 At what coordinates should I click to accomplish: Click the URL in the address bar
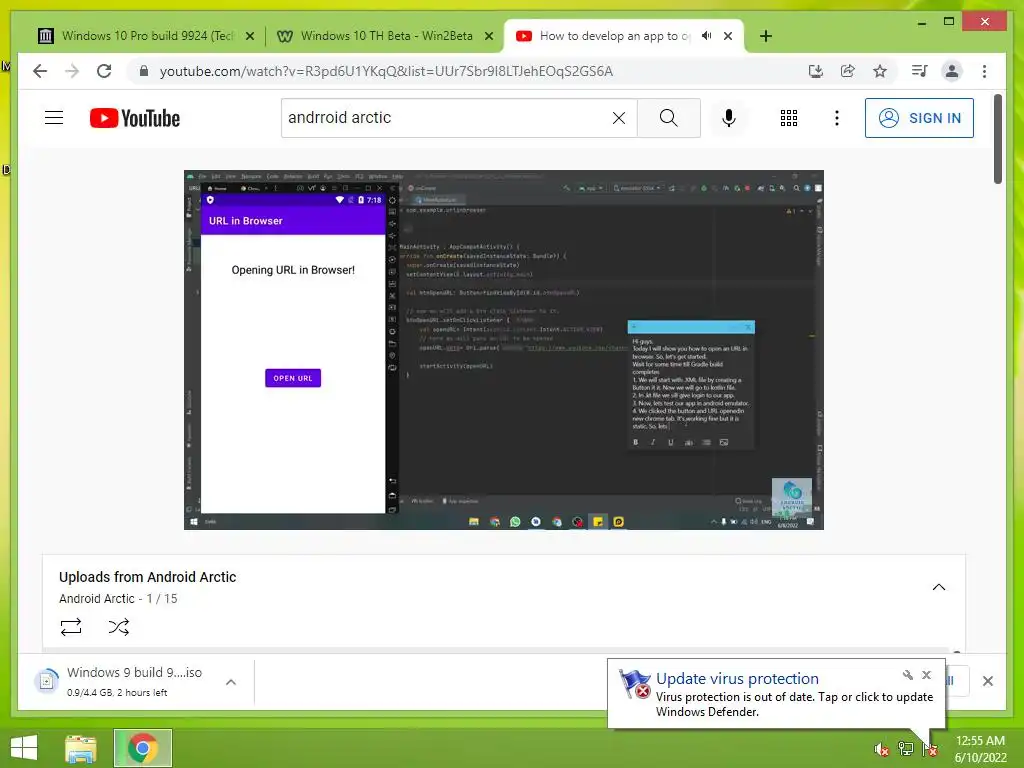pos(386,71)
